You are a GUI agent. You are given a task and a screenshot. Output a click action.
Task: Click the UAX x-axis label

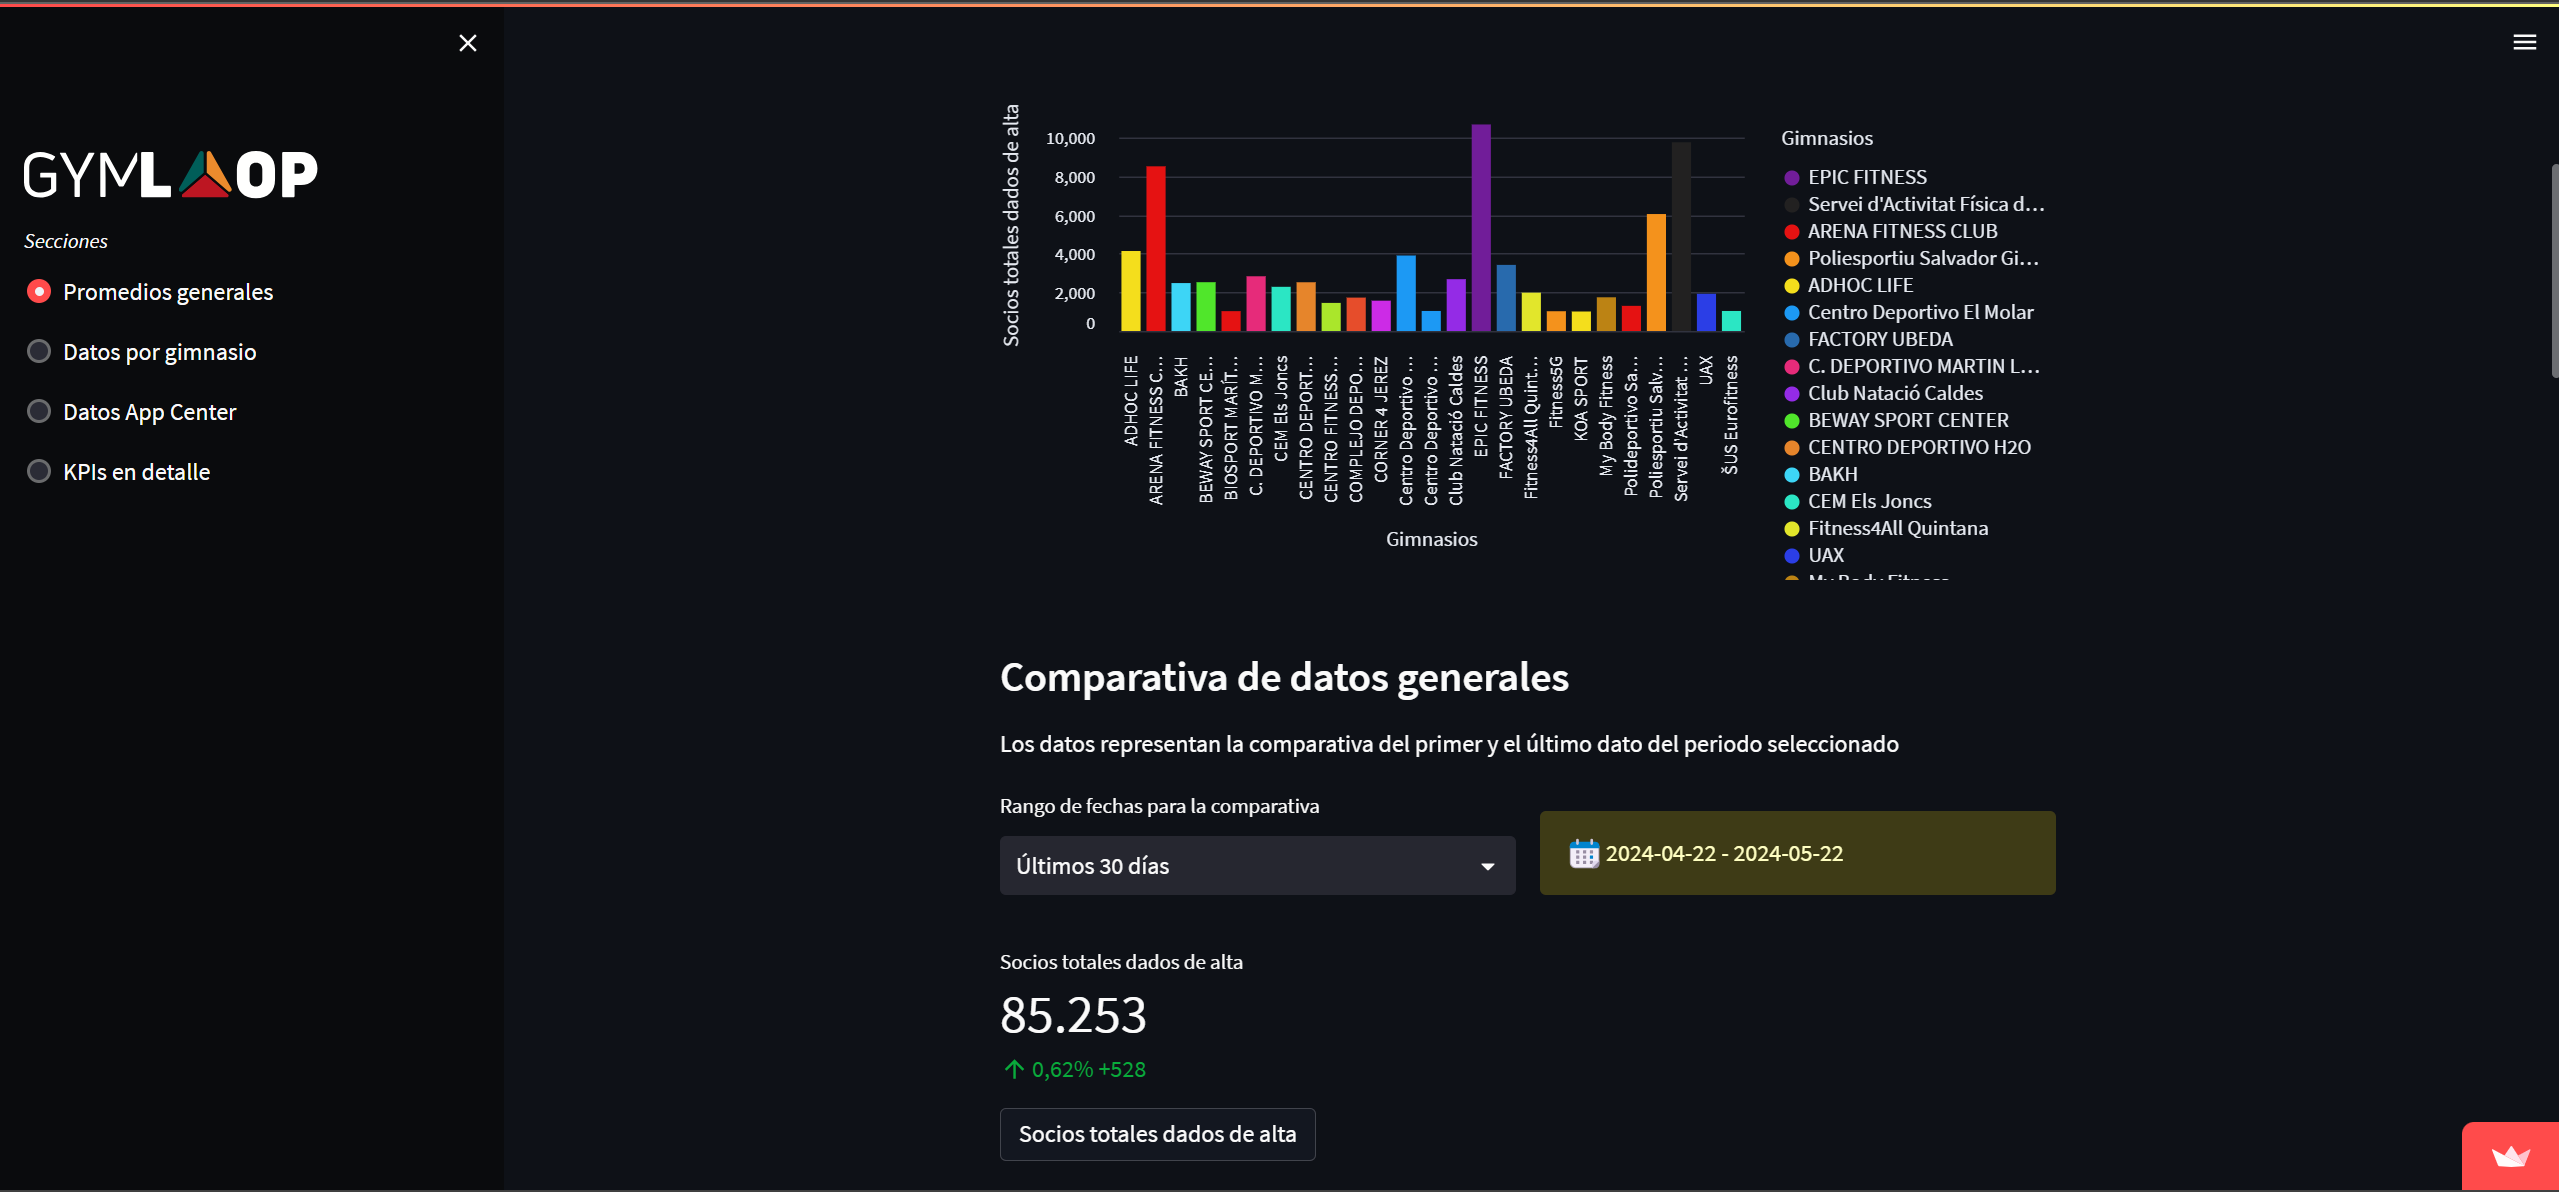[1706, 370]
